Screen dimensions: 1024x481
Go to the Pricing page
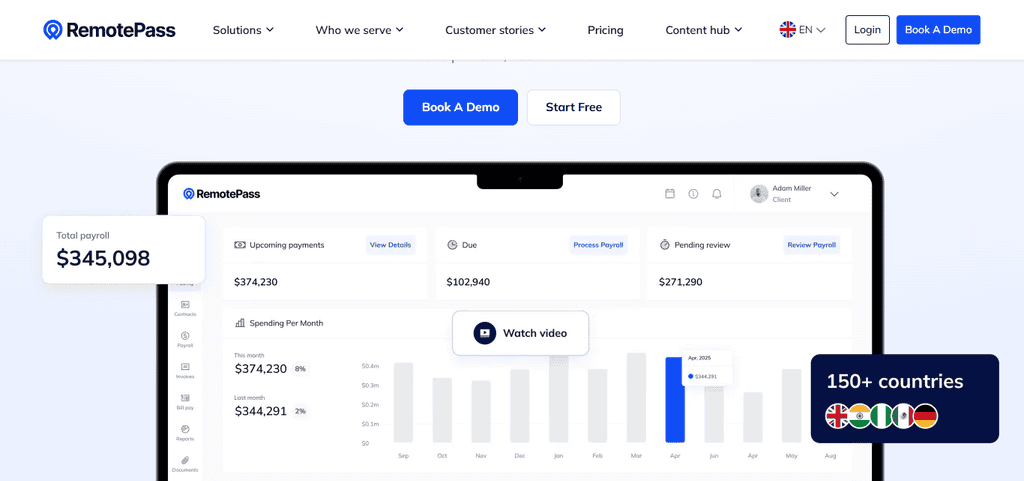click(x=605, y=30)
